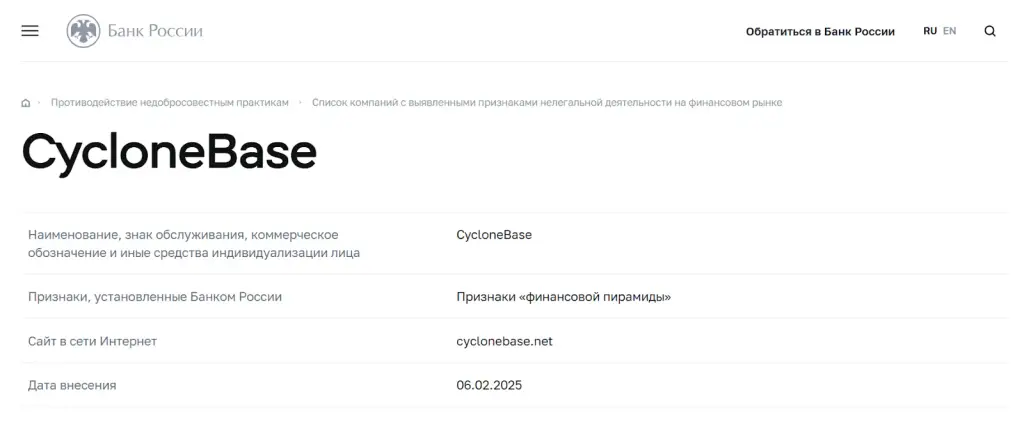Click the date value 06.02.2025

489,385
